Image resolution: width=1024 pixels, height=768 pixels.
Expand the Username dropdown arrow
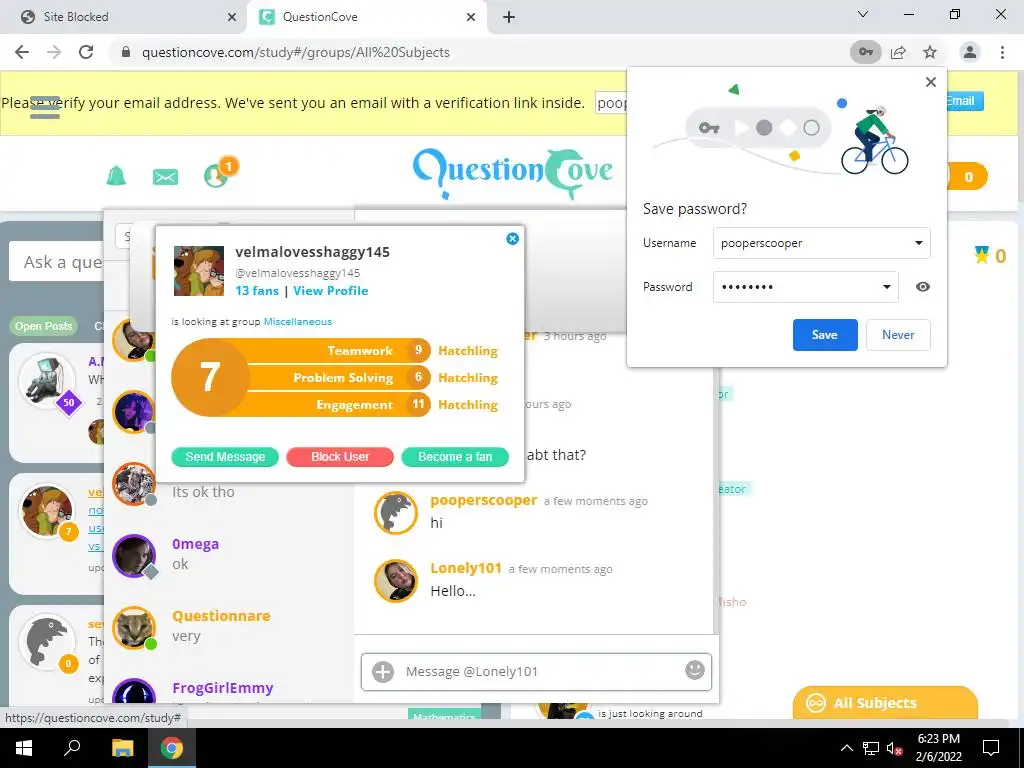click(x=918, y=243)
